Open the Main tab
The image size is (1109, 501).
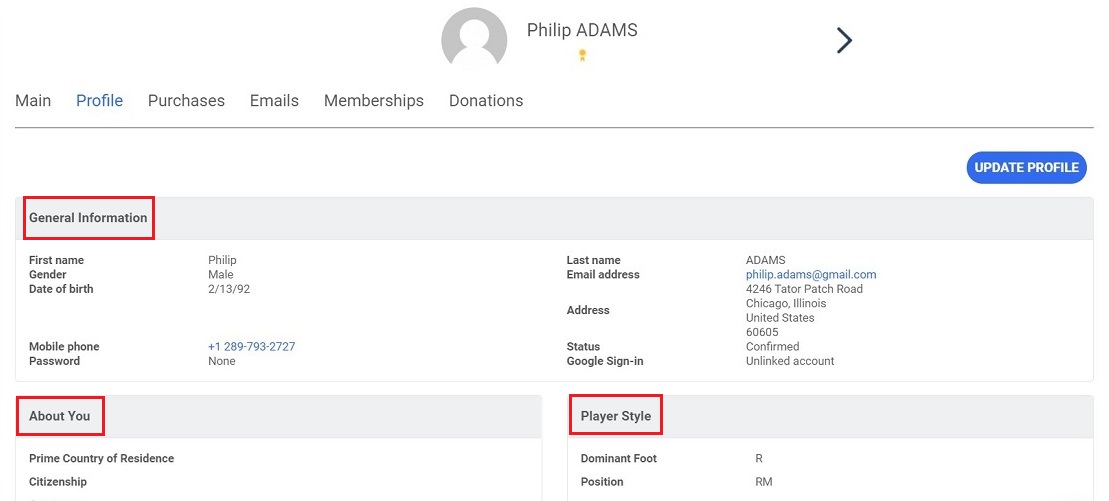point(33,100)
